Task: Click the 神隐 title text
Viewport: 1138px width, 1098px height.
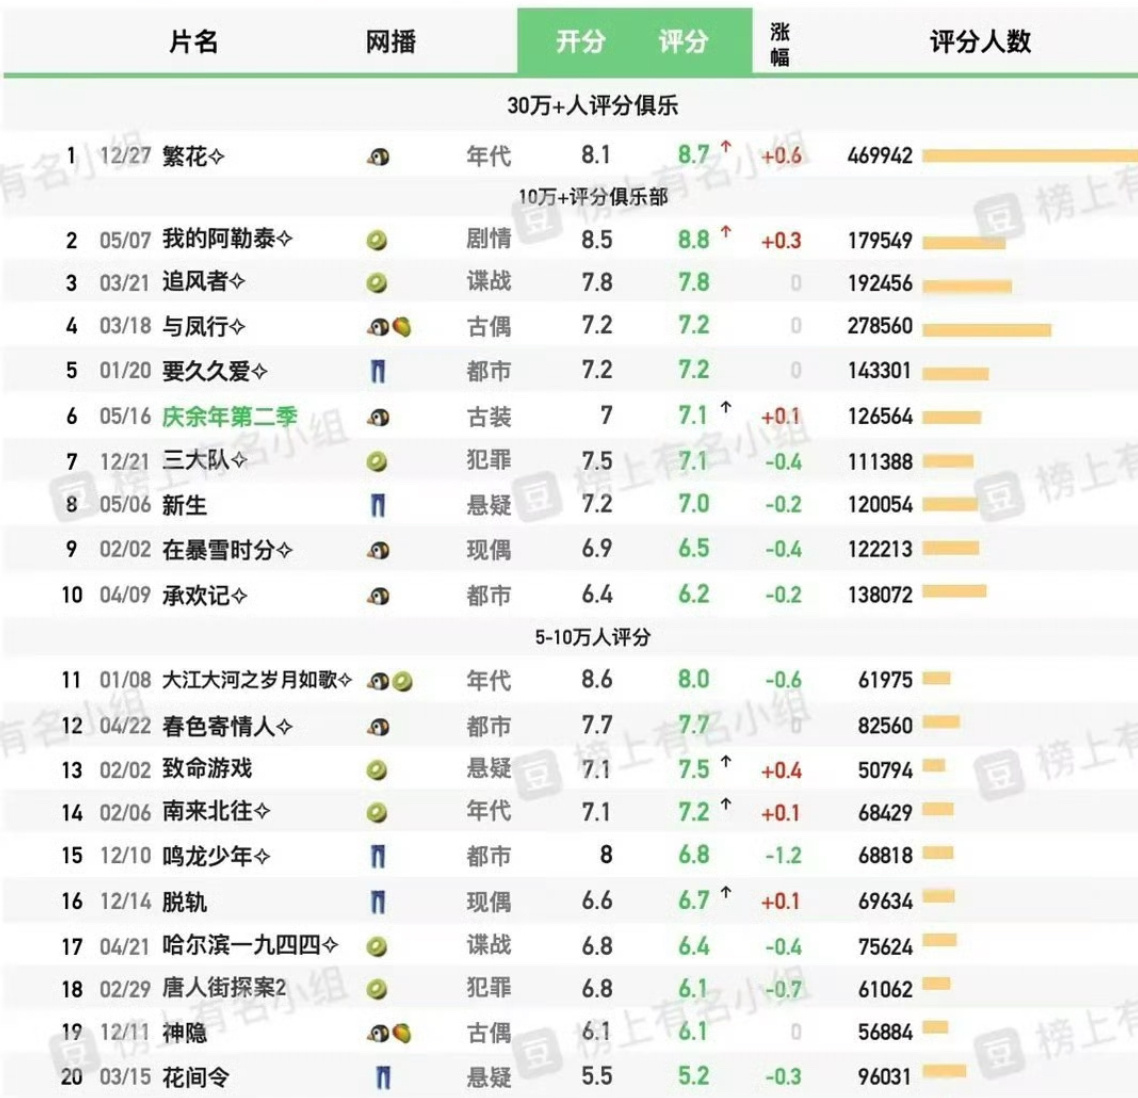Action: click(184, 1033)
